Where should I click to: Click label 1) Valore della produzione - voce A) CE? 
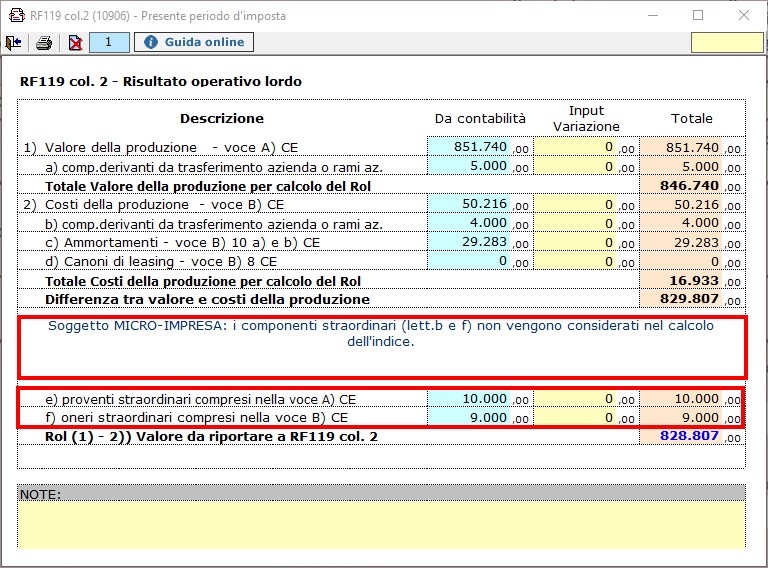tap(161, 147)
